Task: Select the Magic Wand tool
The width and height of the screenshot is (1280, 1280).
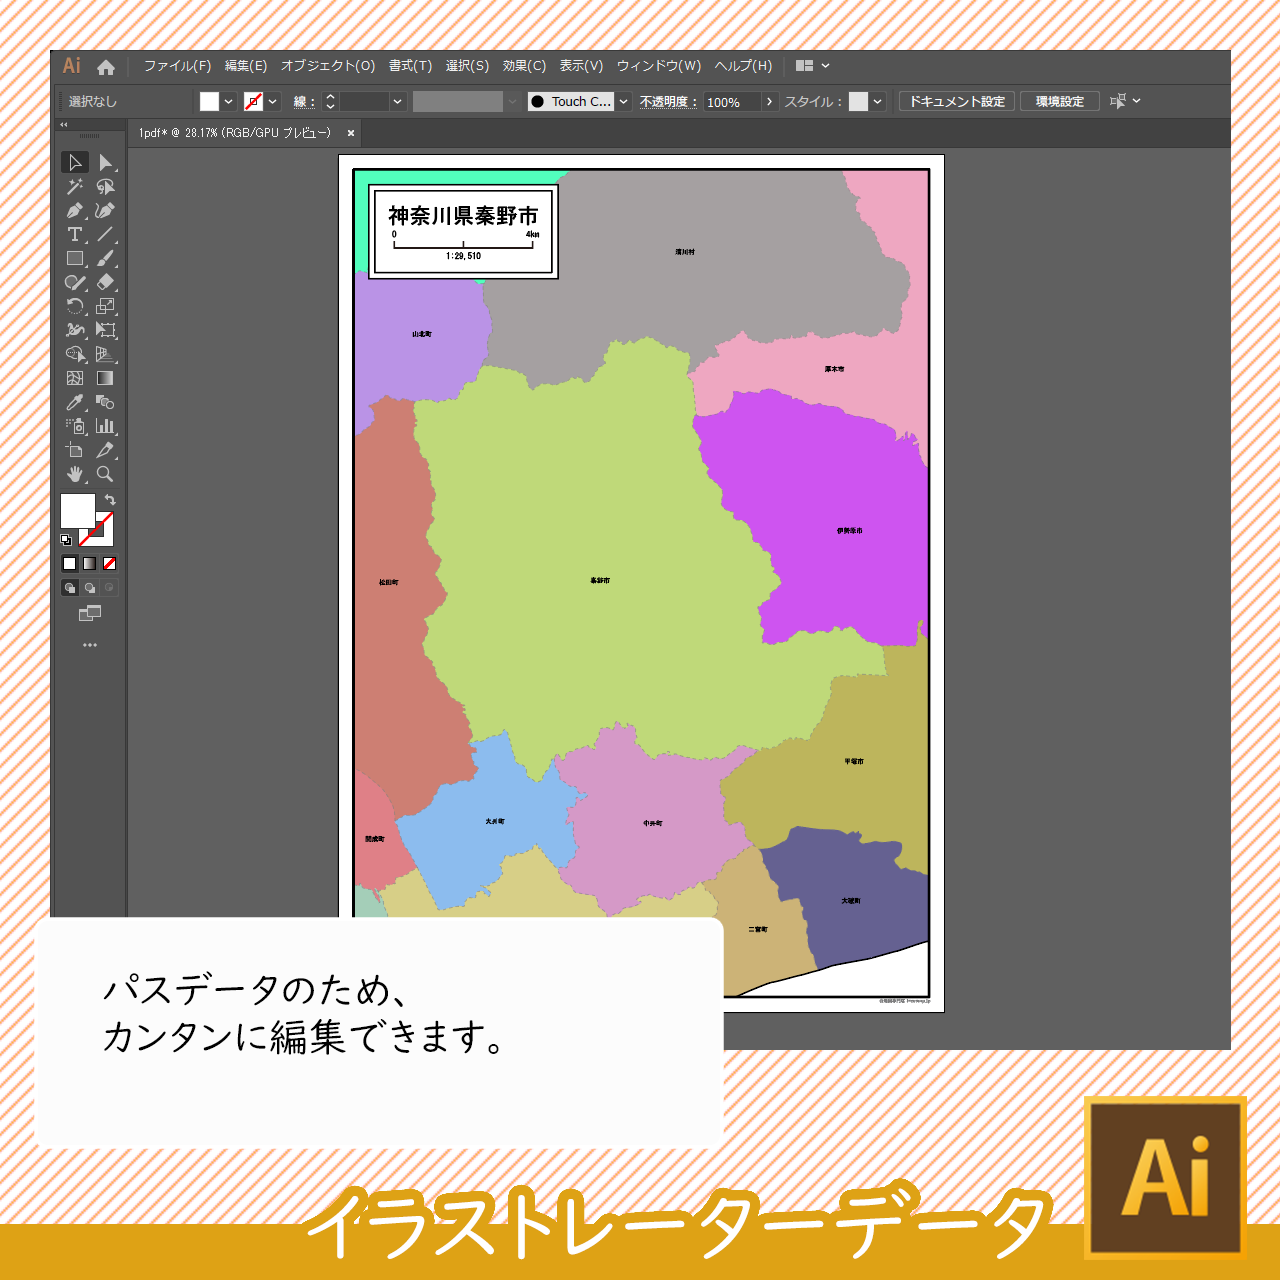Action: point(75,186)
